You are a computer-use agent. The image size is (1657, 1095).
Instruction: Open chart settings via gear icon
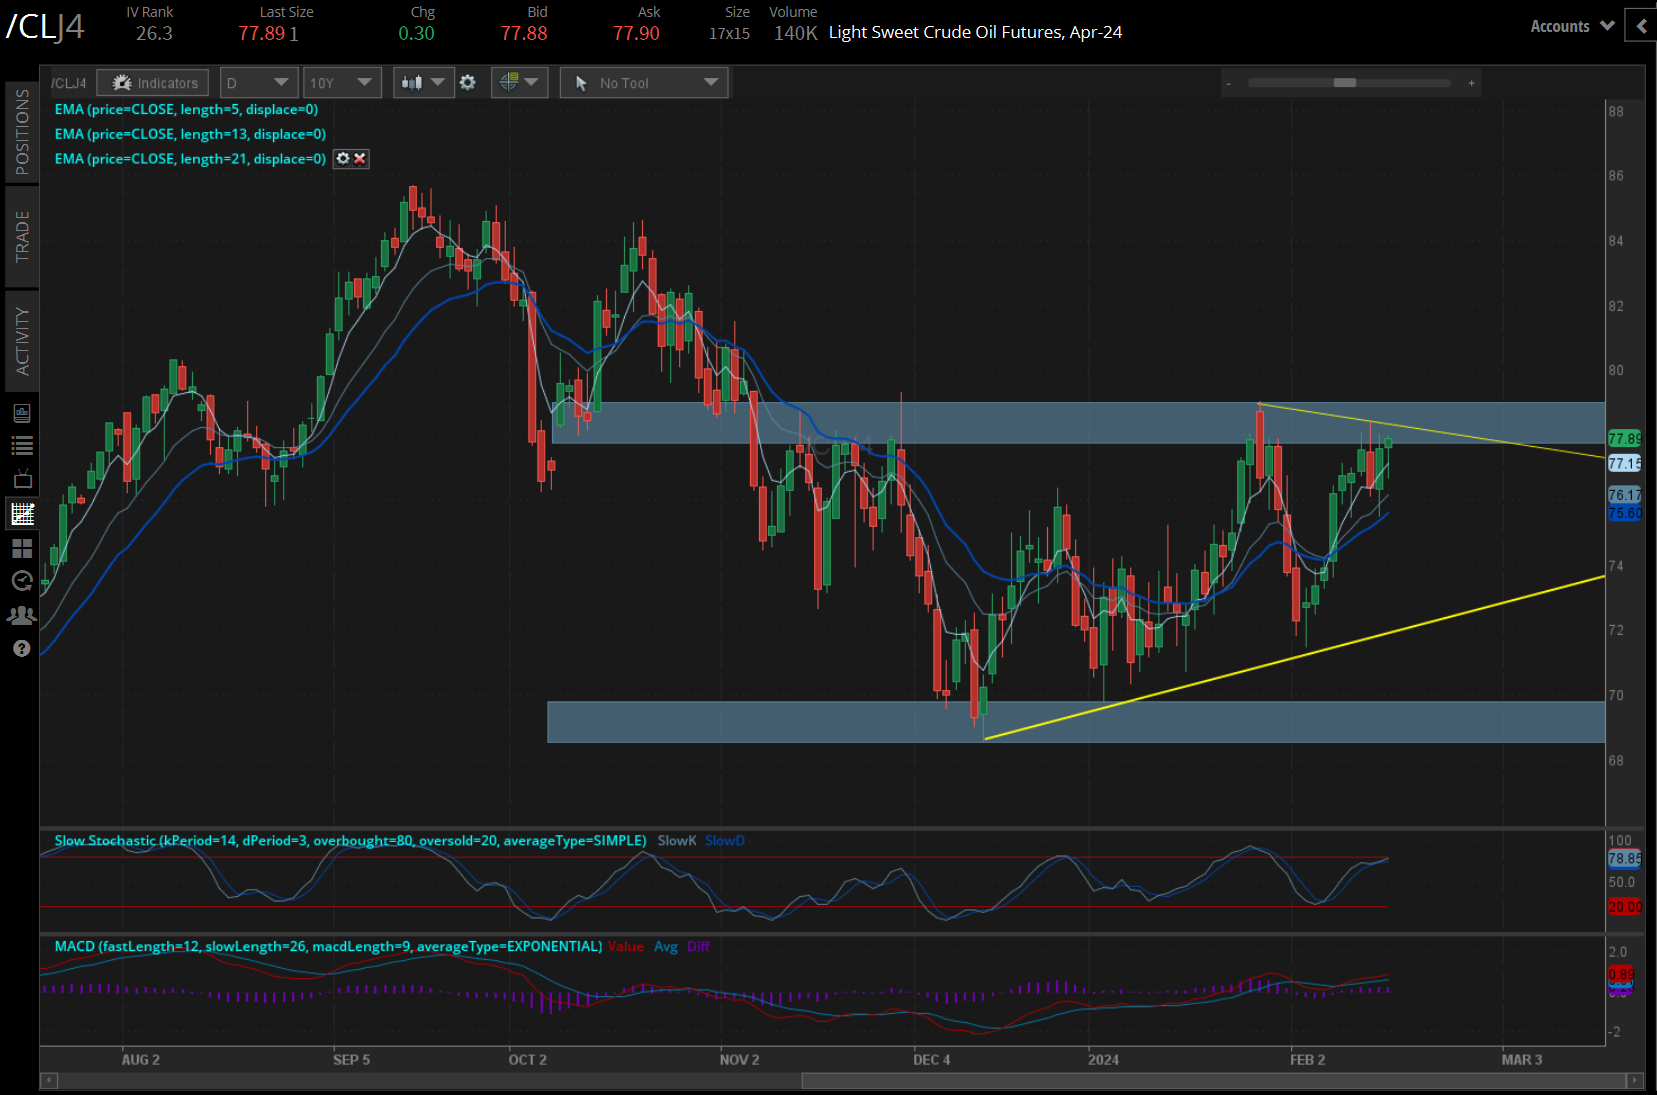pyautogui.click(x=467, y=82)
